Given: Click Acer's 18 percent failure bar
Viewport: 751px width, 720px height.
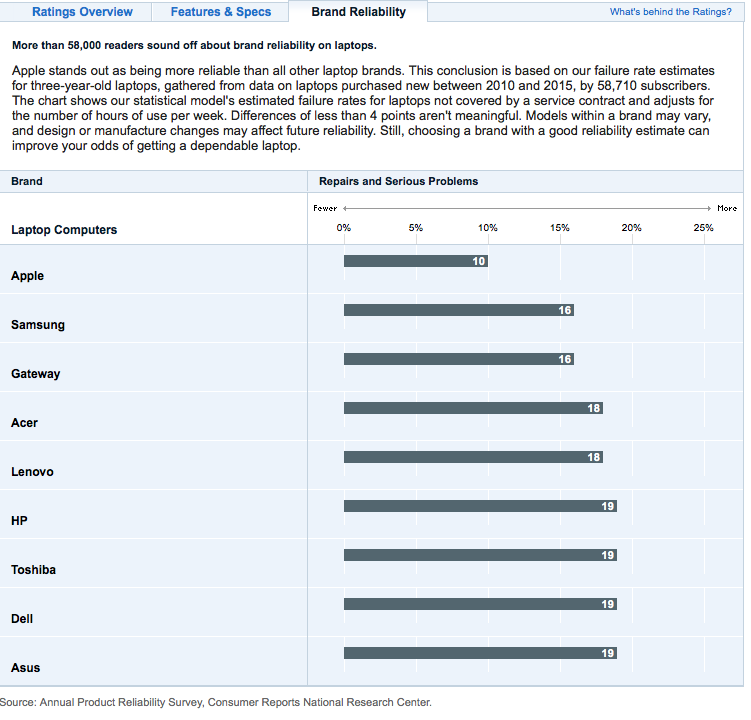Looking at the screenshot, I should coord(473,408).
